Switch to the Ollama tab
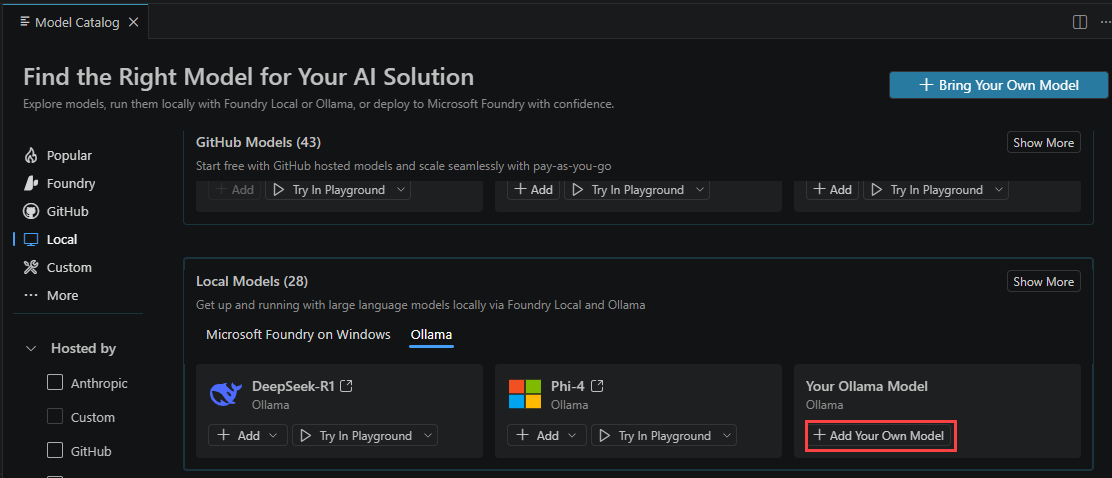Screen dimensions: 1112x478 431,335
